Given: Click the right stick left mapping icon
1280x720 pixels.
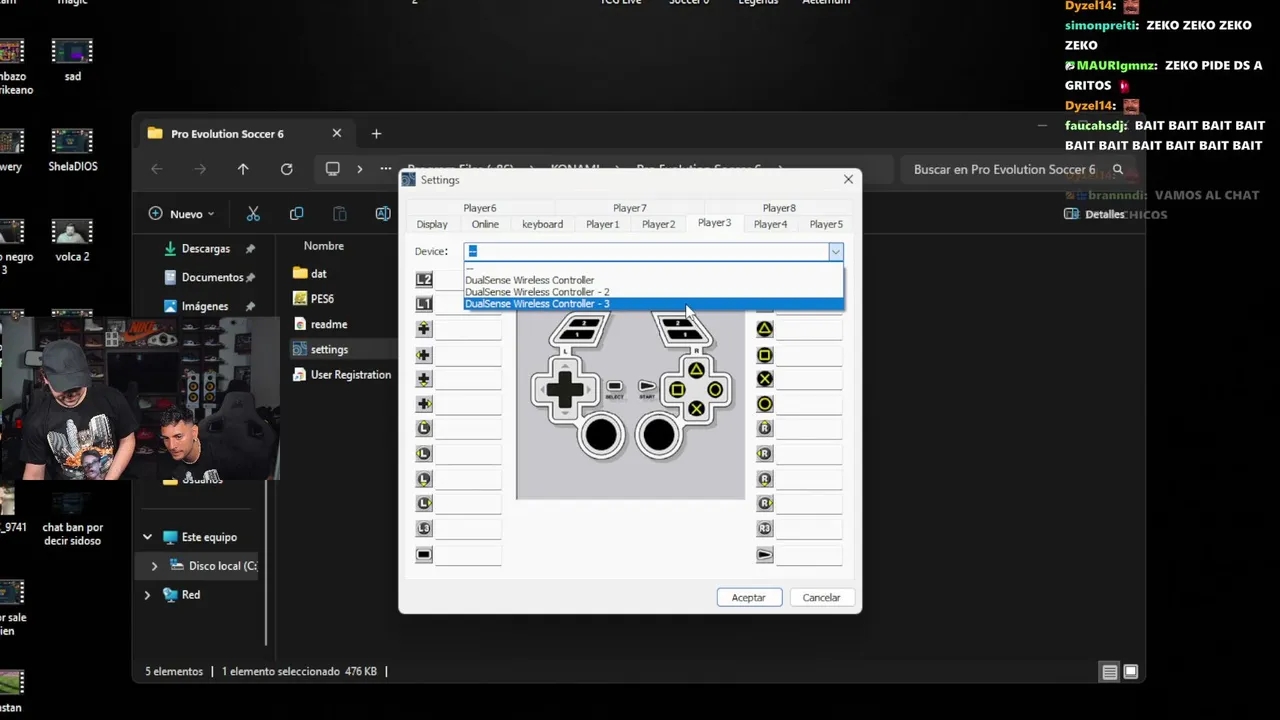Looking at the screenshot, I should (765, 454).
